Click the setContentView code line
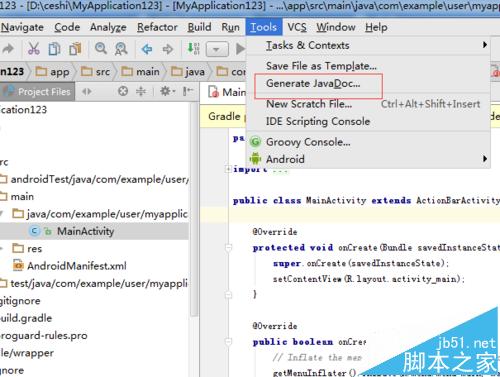Screen dimensions: 500x377 coord(368,279)
